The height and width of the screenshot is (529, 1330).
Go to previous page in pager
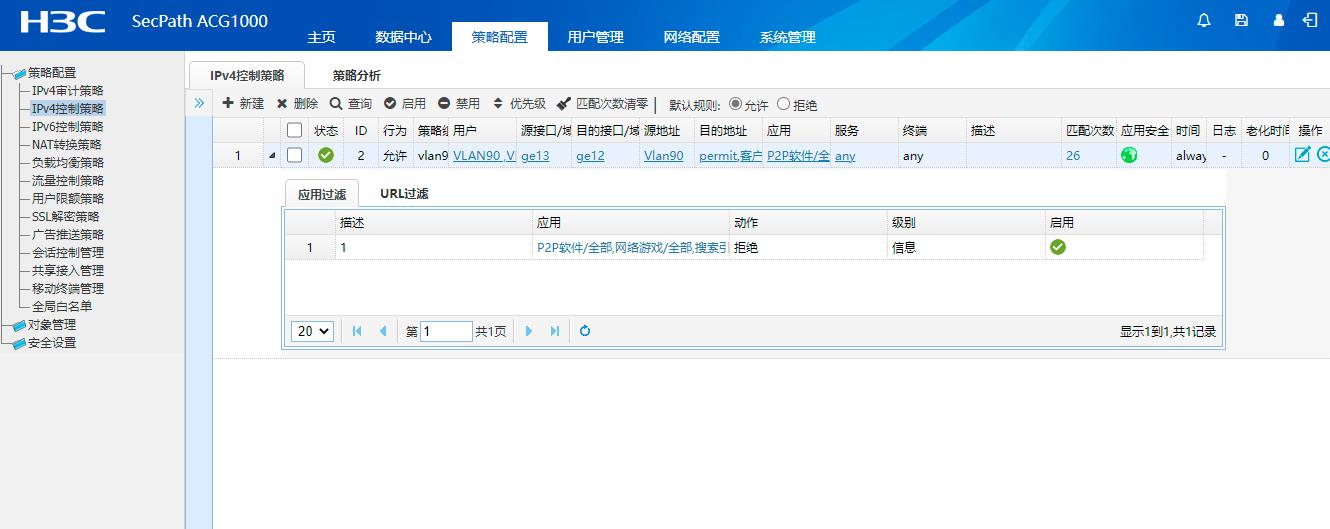[382, 331]
